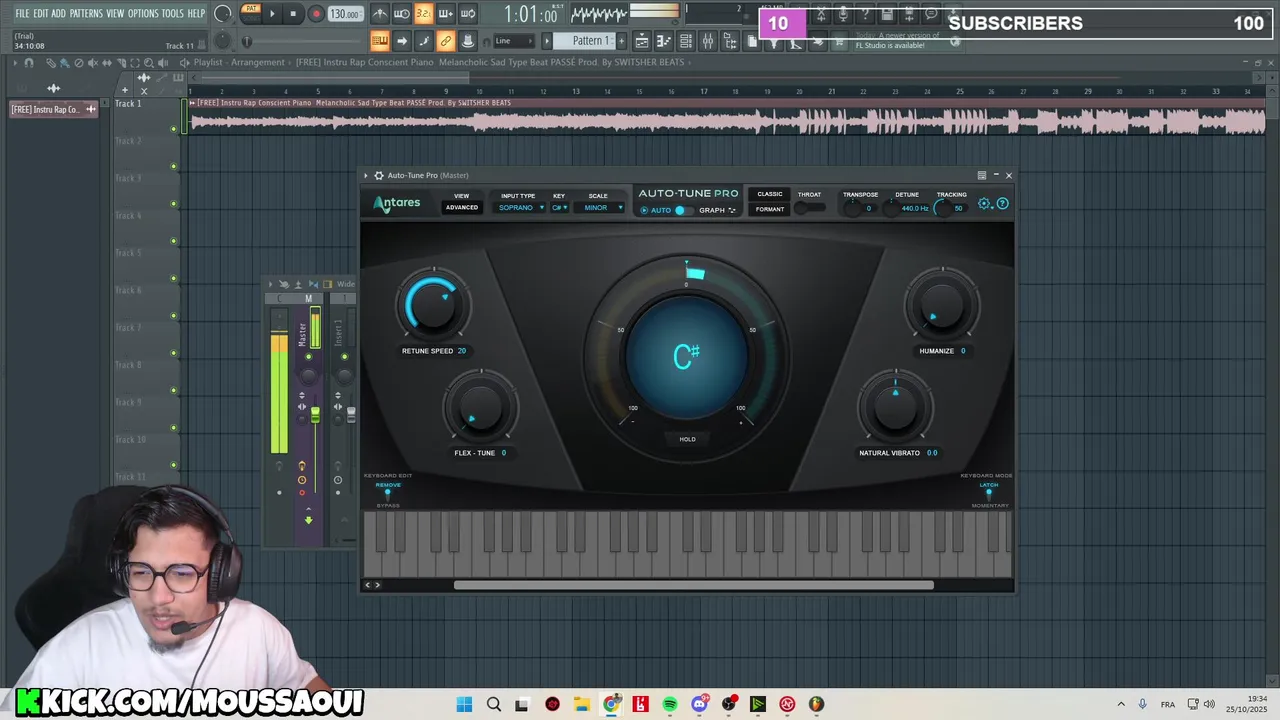Toggle typing keyboard to piano icon

pyautogui.click(x=380, y=41)
